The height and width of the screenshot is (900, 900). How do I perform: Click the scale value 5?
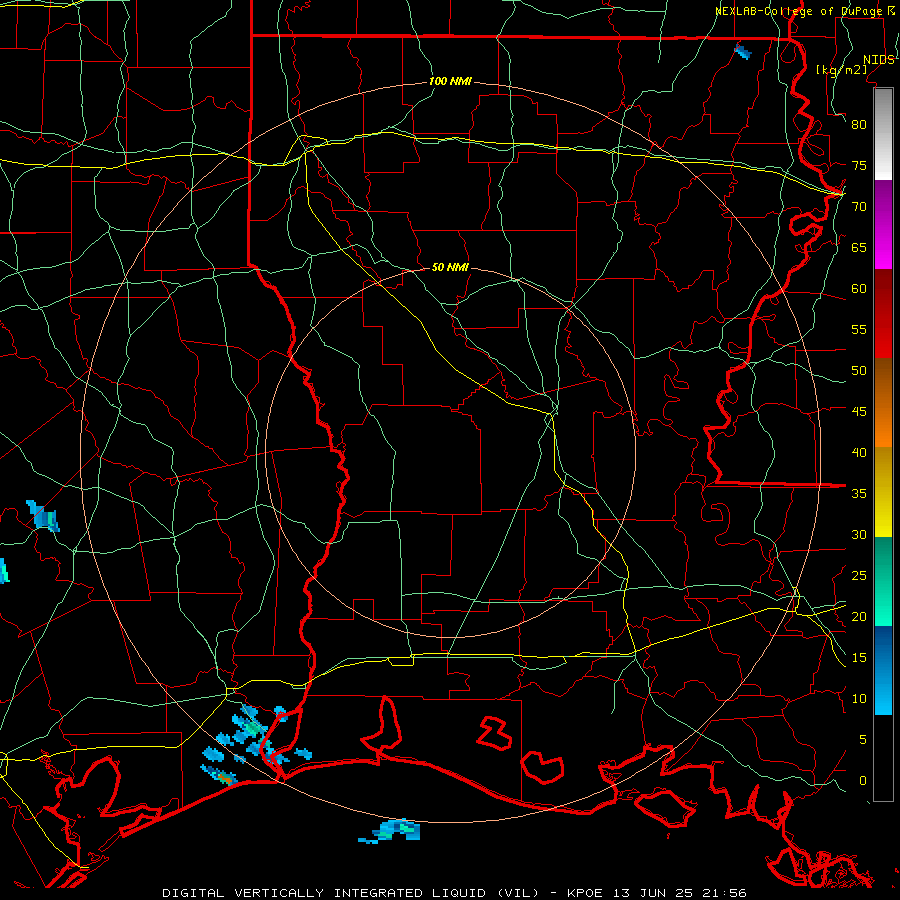tap(863, 740)
